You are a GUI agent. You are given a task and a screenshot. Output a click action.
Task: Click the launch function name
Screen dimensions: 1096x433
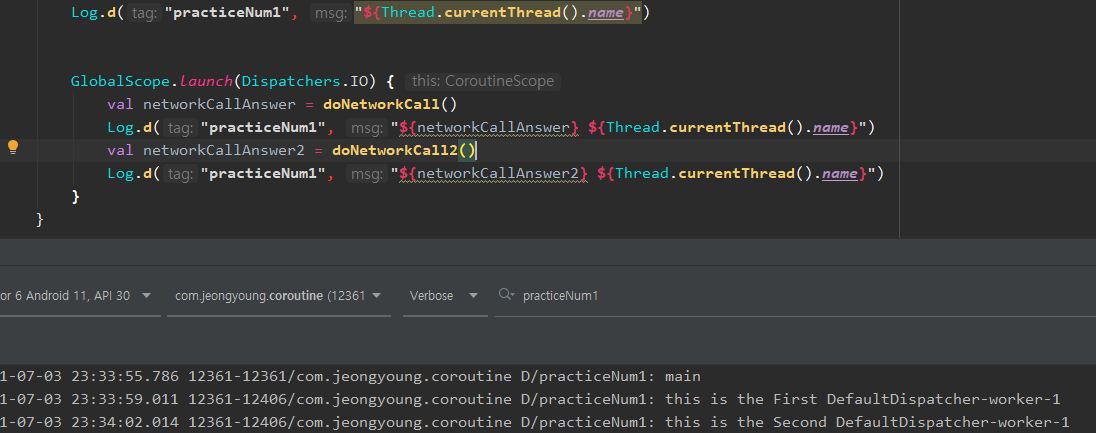[206, 82]
